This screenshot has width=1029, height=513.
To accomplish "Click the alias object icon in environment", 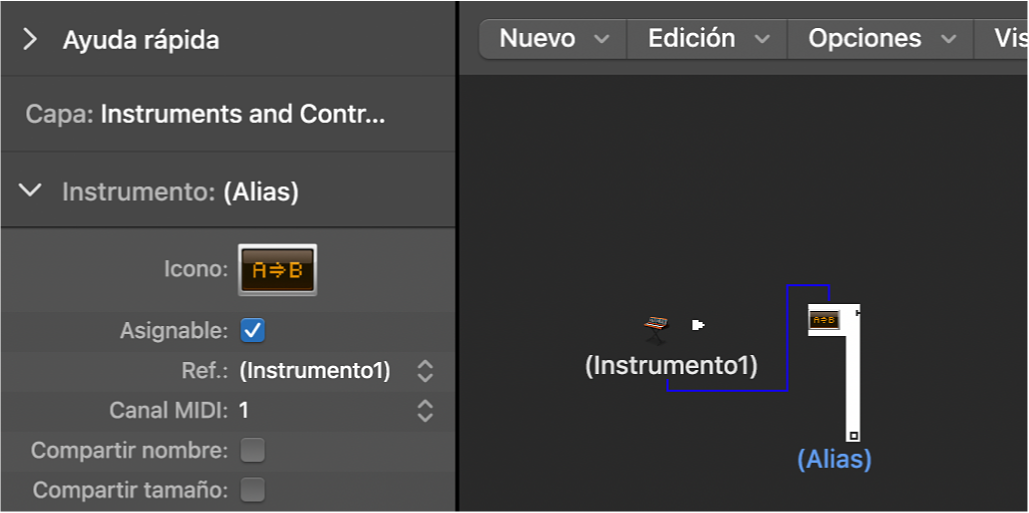I will pyautogui.click(x=824, y=320).
